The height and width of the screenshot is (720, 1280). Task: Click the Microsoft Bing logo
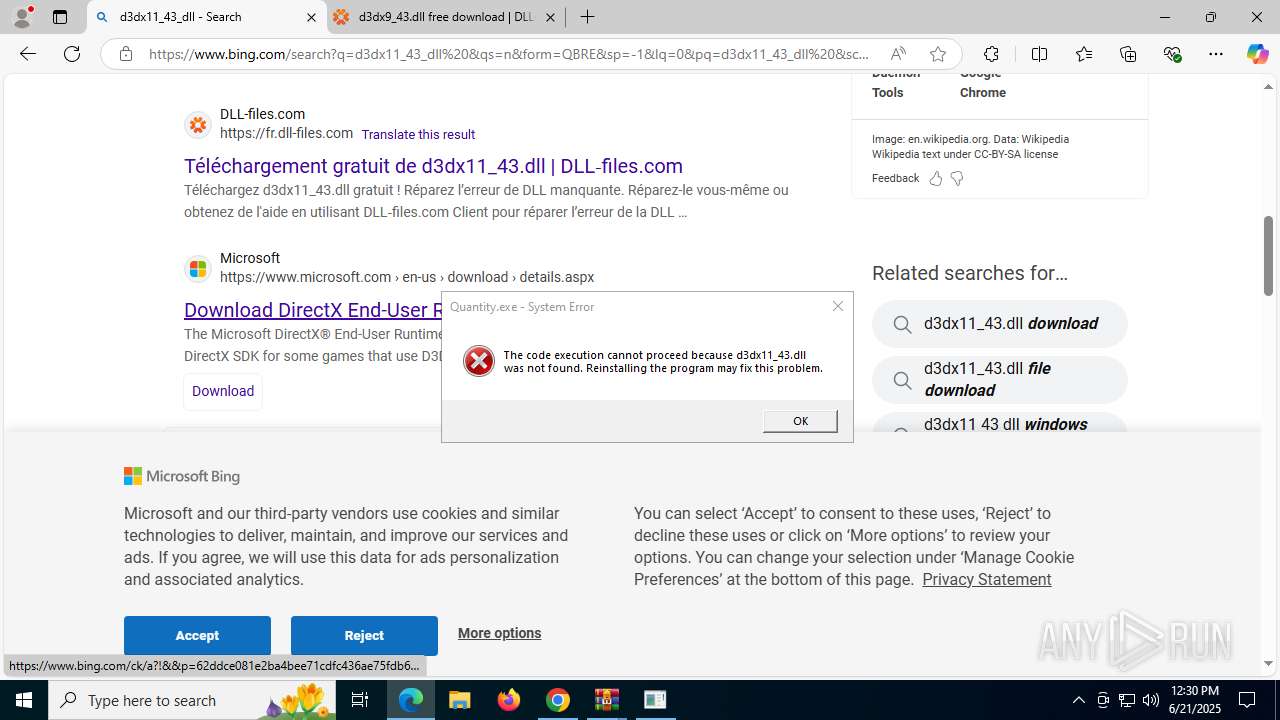182,476
